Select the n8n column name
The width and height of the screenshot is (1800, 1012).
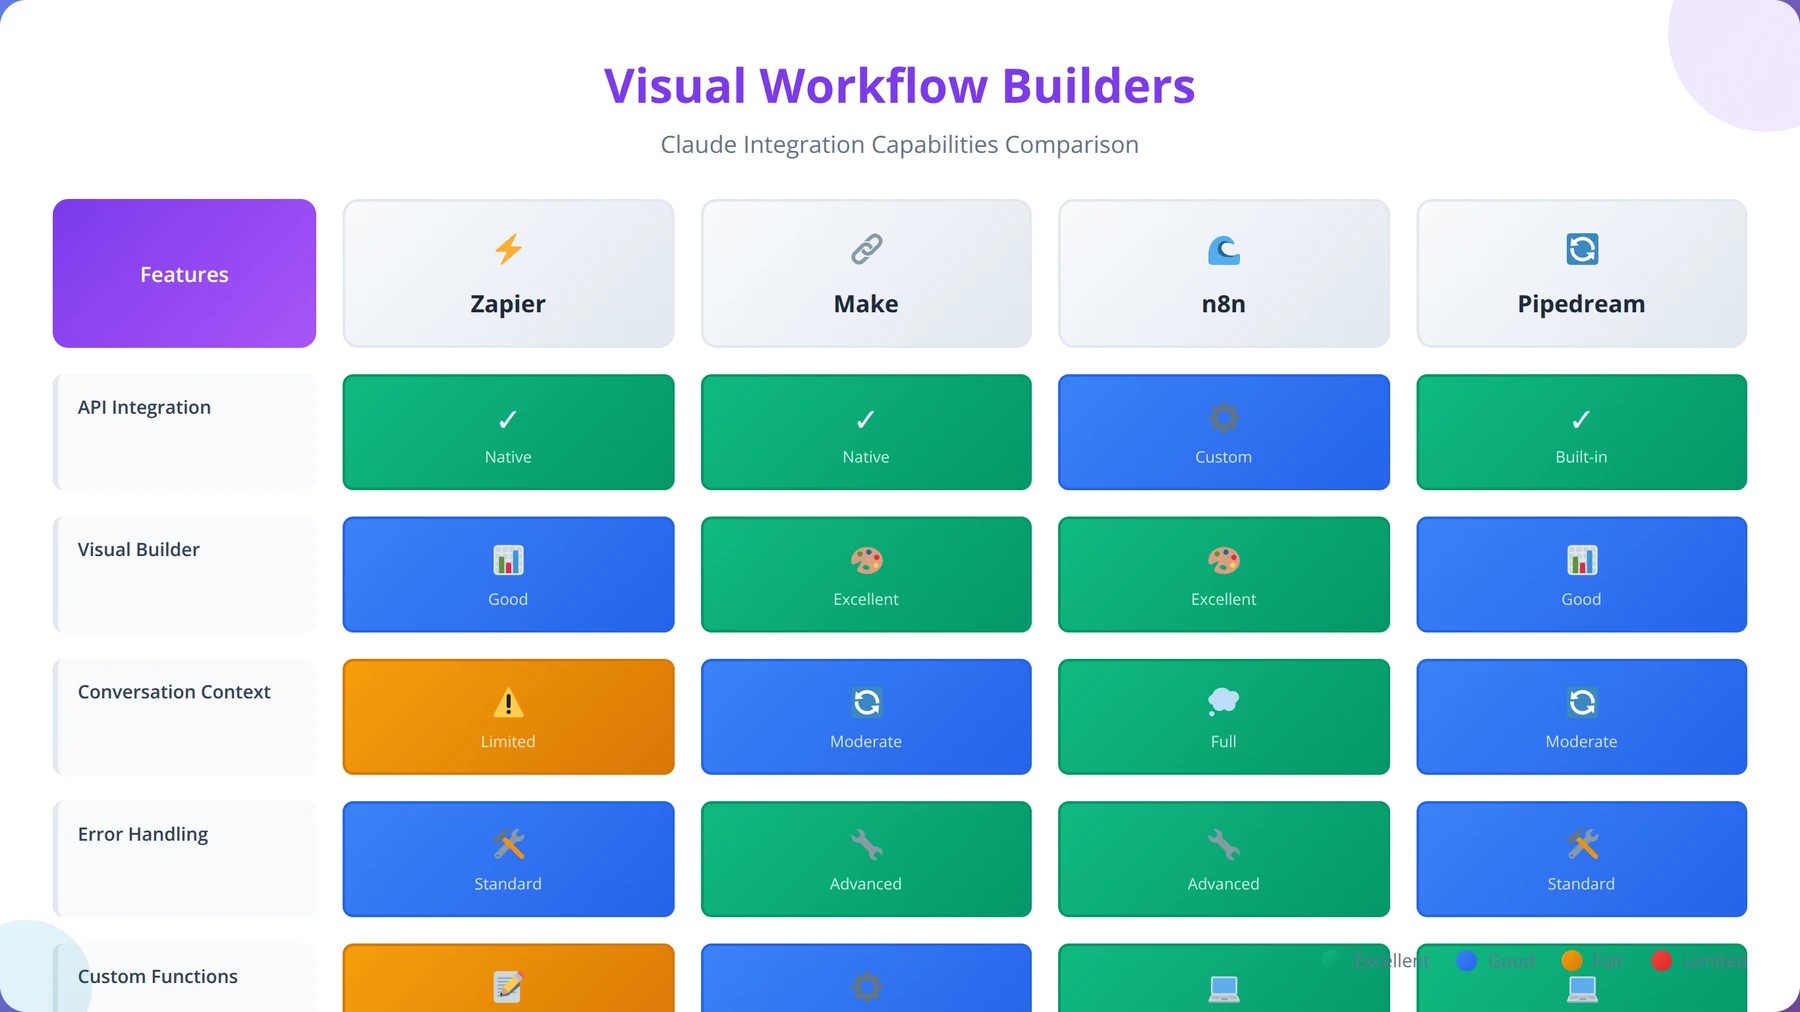coord(1223,304)
